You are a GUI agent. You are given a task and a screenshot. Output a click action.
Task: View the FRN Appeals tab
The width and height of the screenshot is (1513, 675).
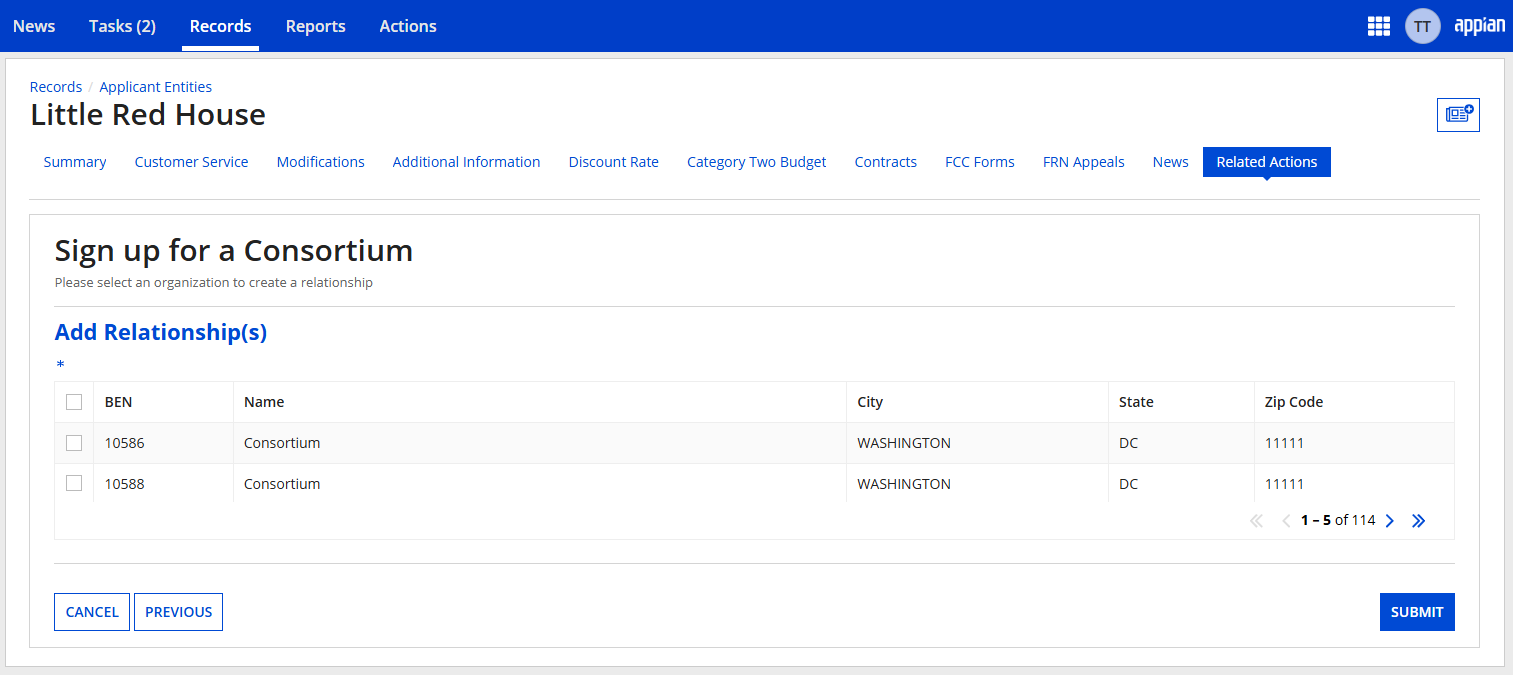pyautogui.click(x=1083, y=162)
